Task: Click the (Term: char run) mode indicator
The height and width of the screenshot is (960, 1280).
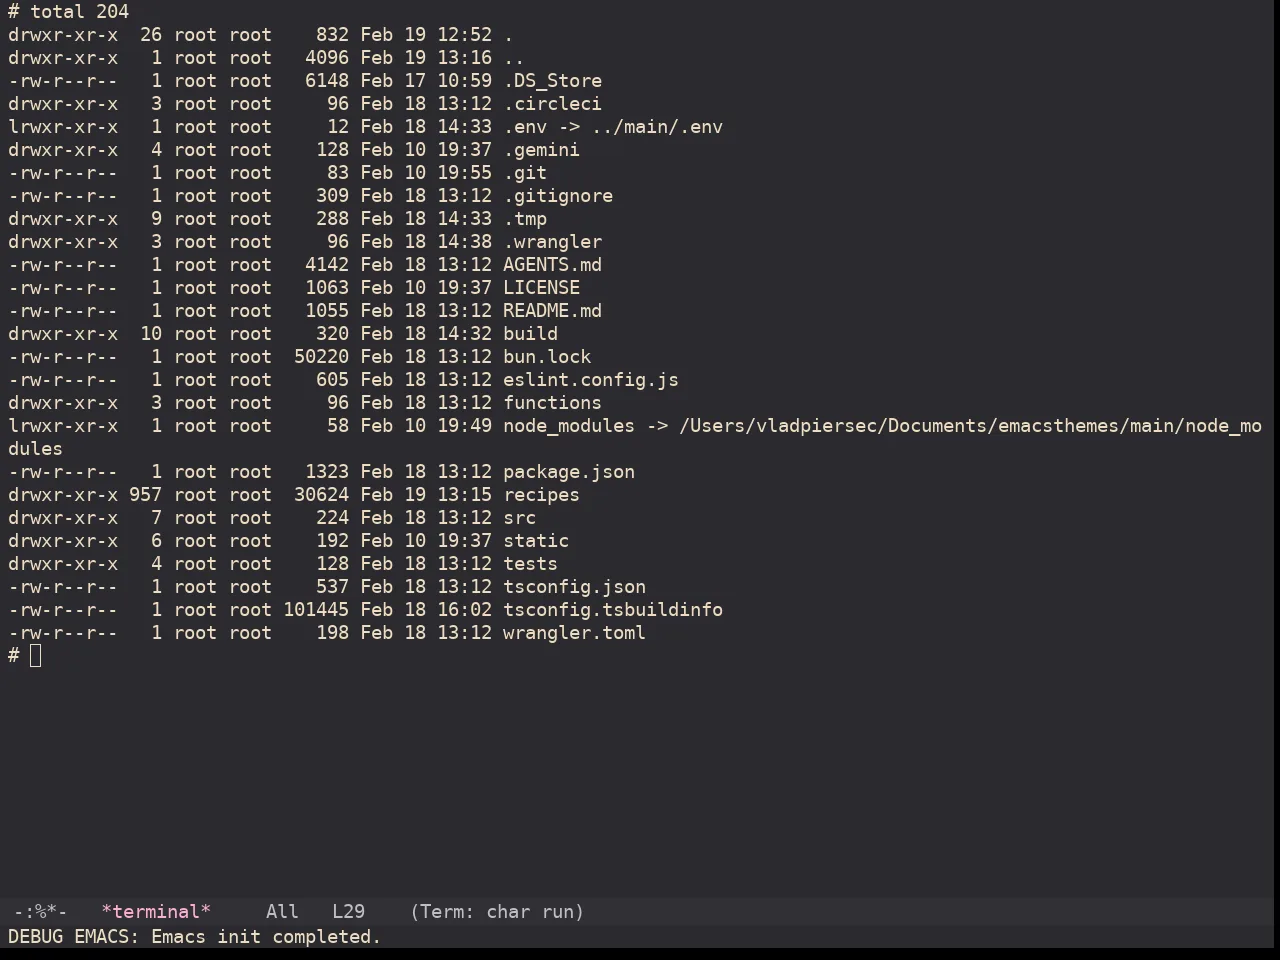Action: [497, 912]
